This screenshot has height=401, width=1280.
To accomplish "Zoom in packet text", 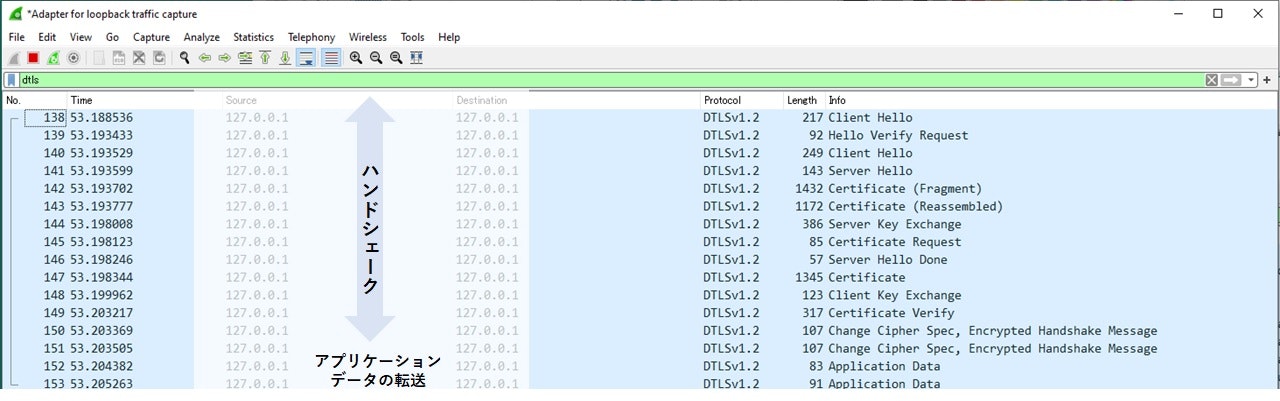I will [356, 58].
